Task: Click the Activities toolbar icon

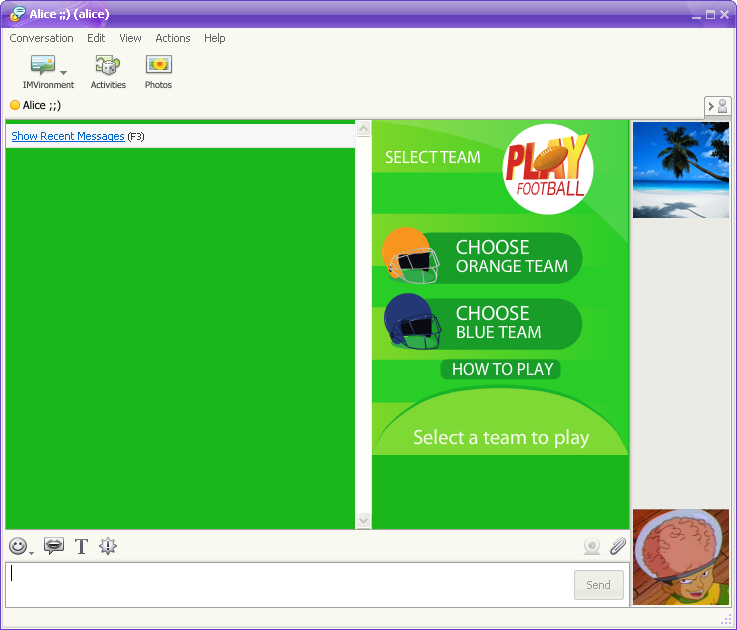Action: (108, 67)
